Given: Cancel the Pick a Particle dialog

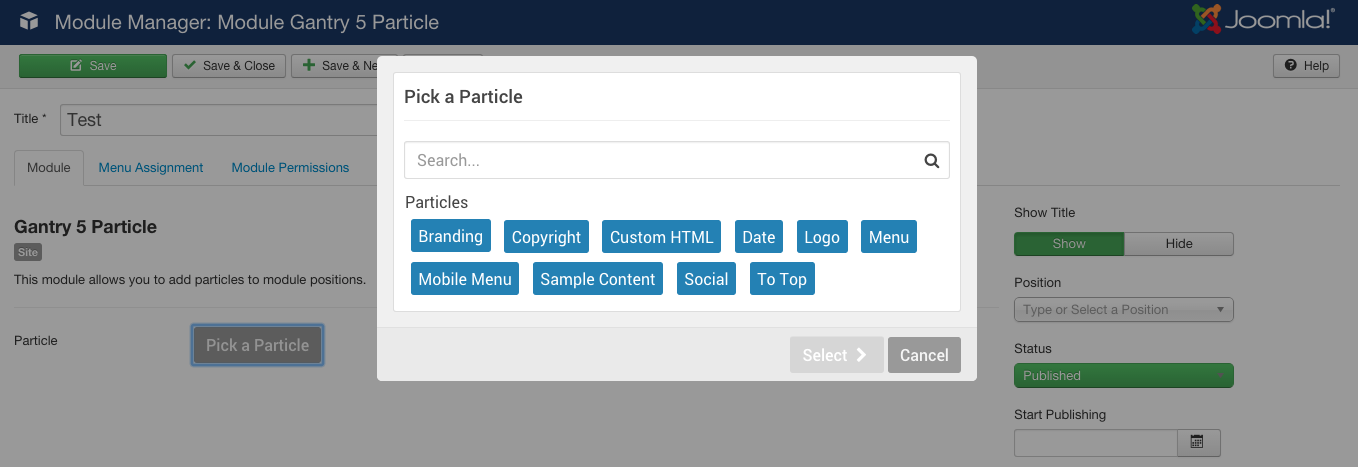Looking at the screenshot, I should [x=924, y=355].
